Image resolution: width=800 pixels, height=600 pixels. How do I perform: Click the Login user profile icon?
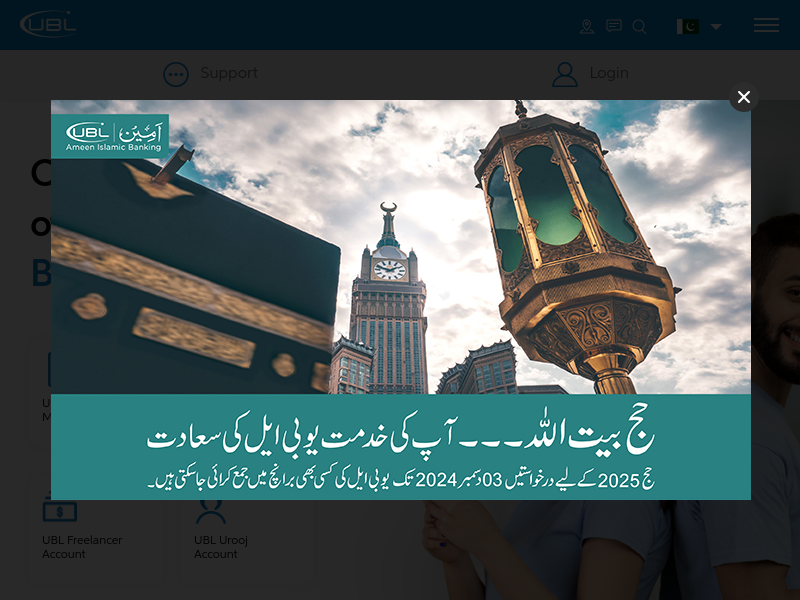tap(565, 74)
